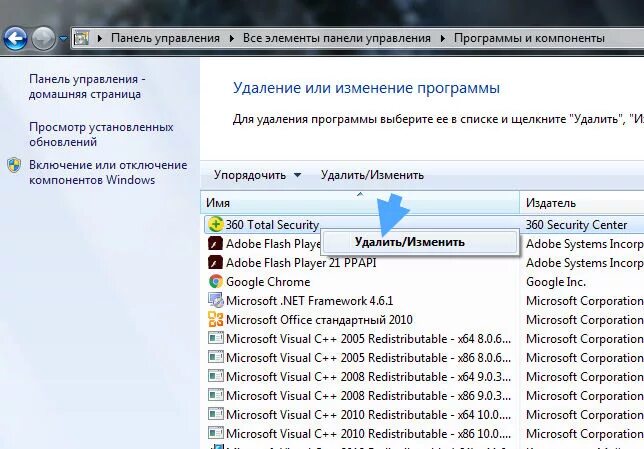This screenshot has width=644, height=449.
Task: Sort by the Издатель column header
Action: [x=582, y=203]
